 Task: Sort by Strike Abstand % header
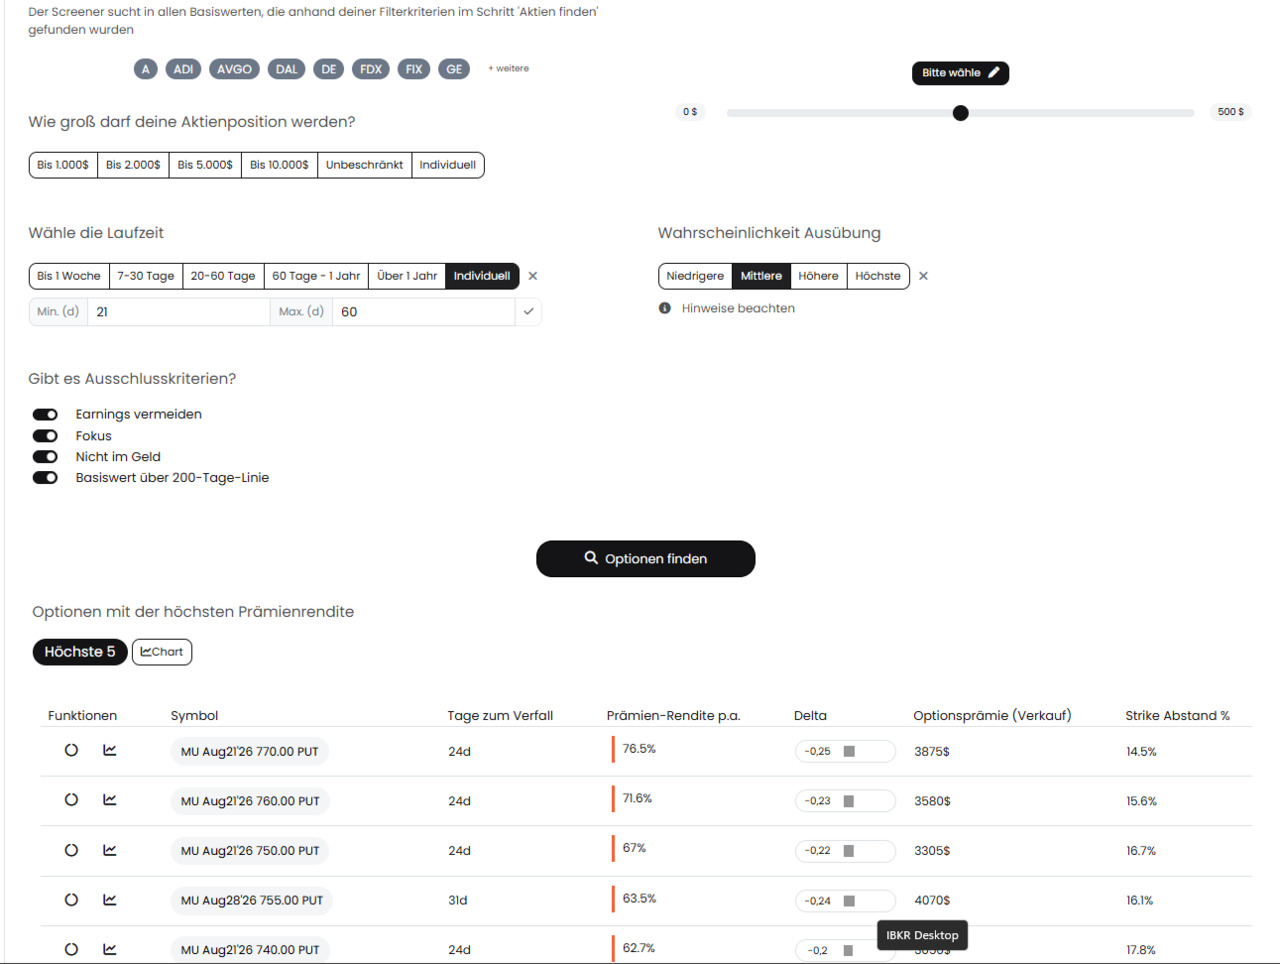1177,715
